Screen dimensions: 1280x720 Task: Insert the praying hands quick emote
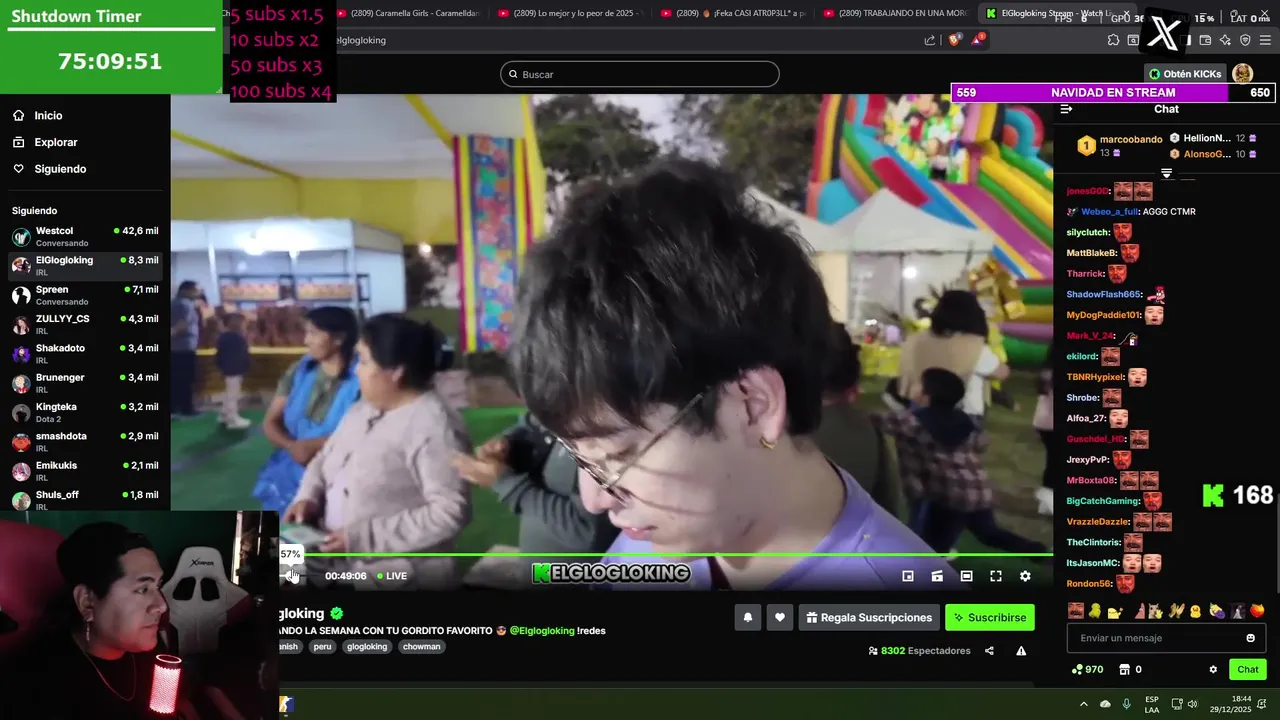pyautogui.click(x=1176, y=611)
